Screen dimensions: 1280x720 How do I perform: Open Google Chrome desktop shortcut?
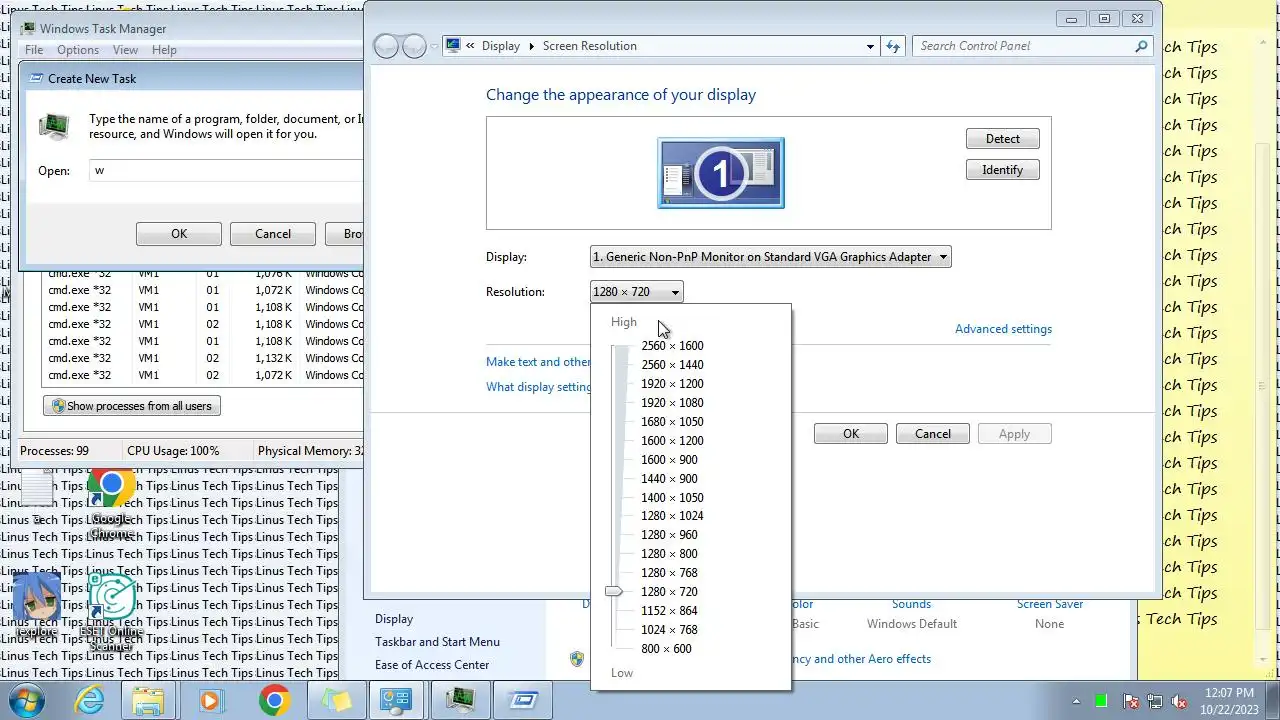coord(112,504)
